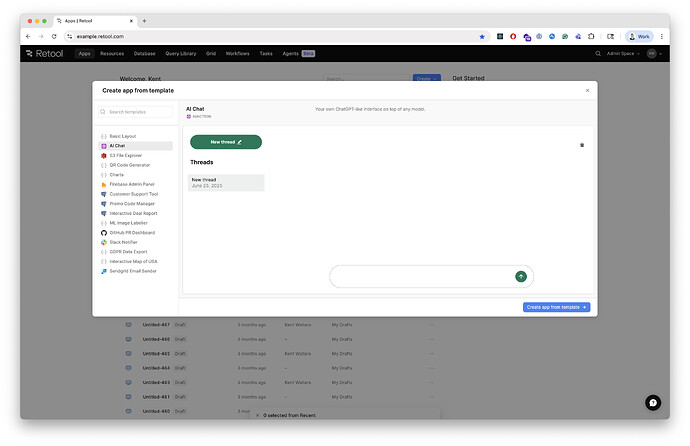690x446 pixels.
Task: Click the blue Create button behind dialog
Action: click(426, 78)
